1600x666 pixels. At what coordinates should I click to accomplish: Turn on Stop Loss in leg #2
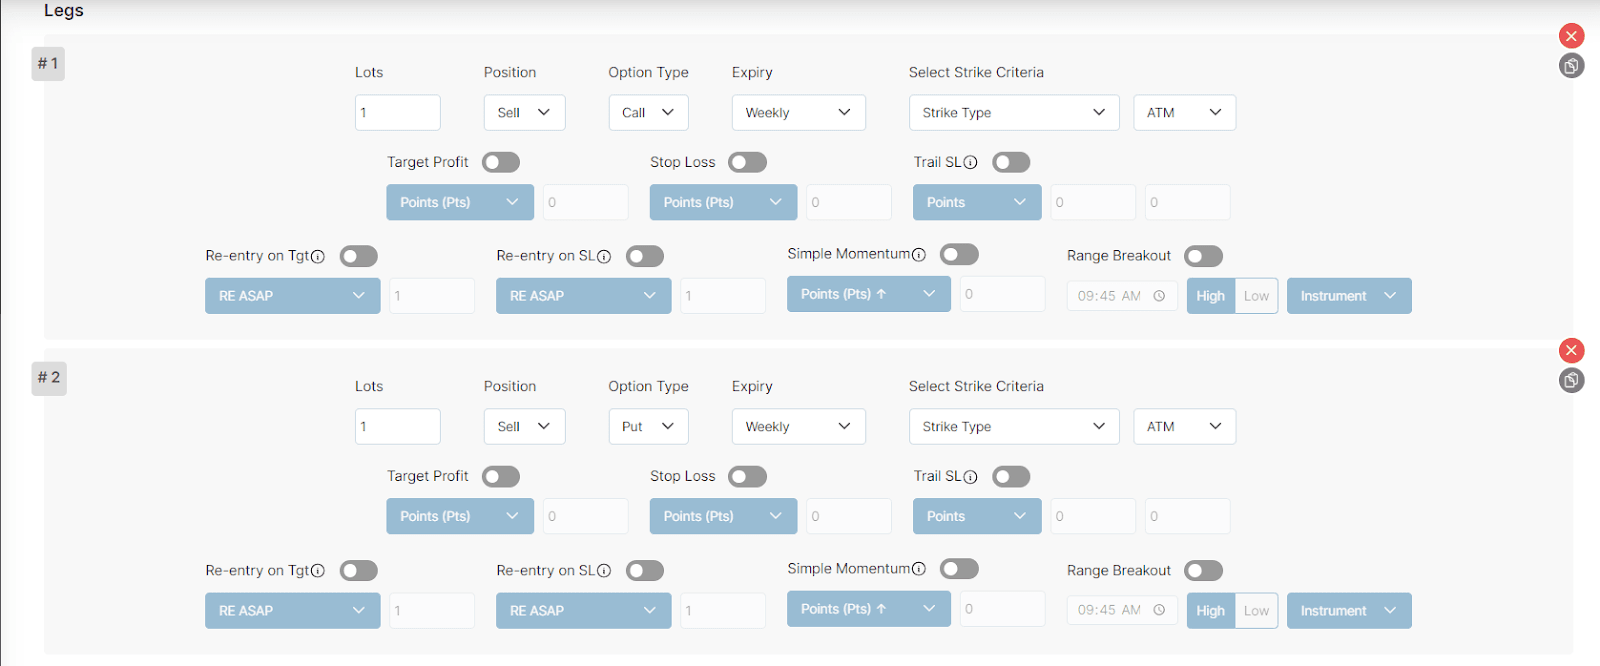747,477
